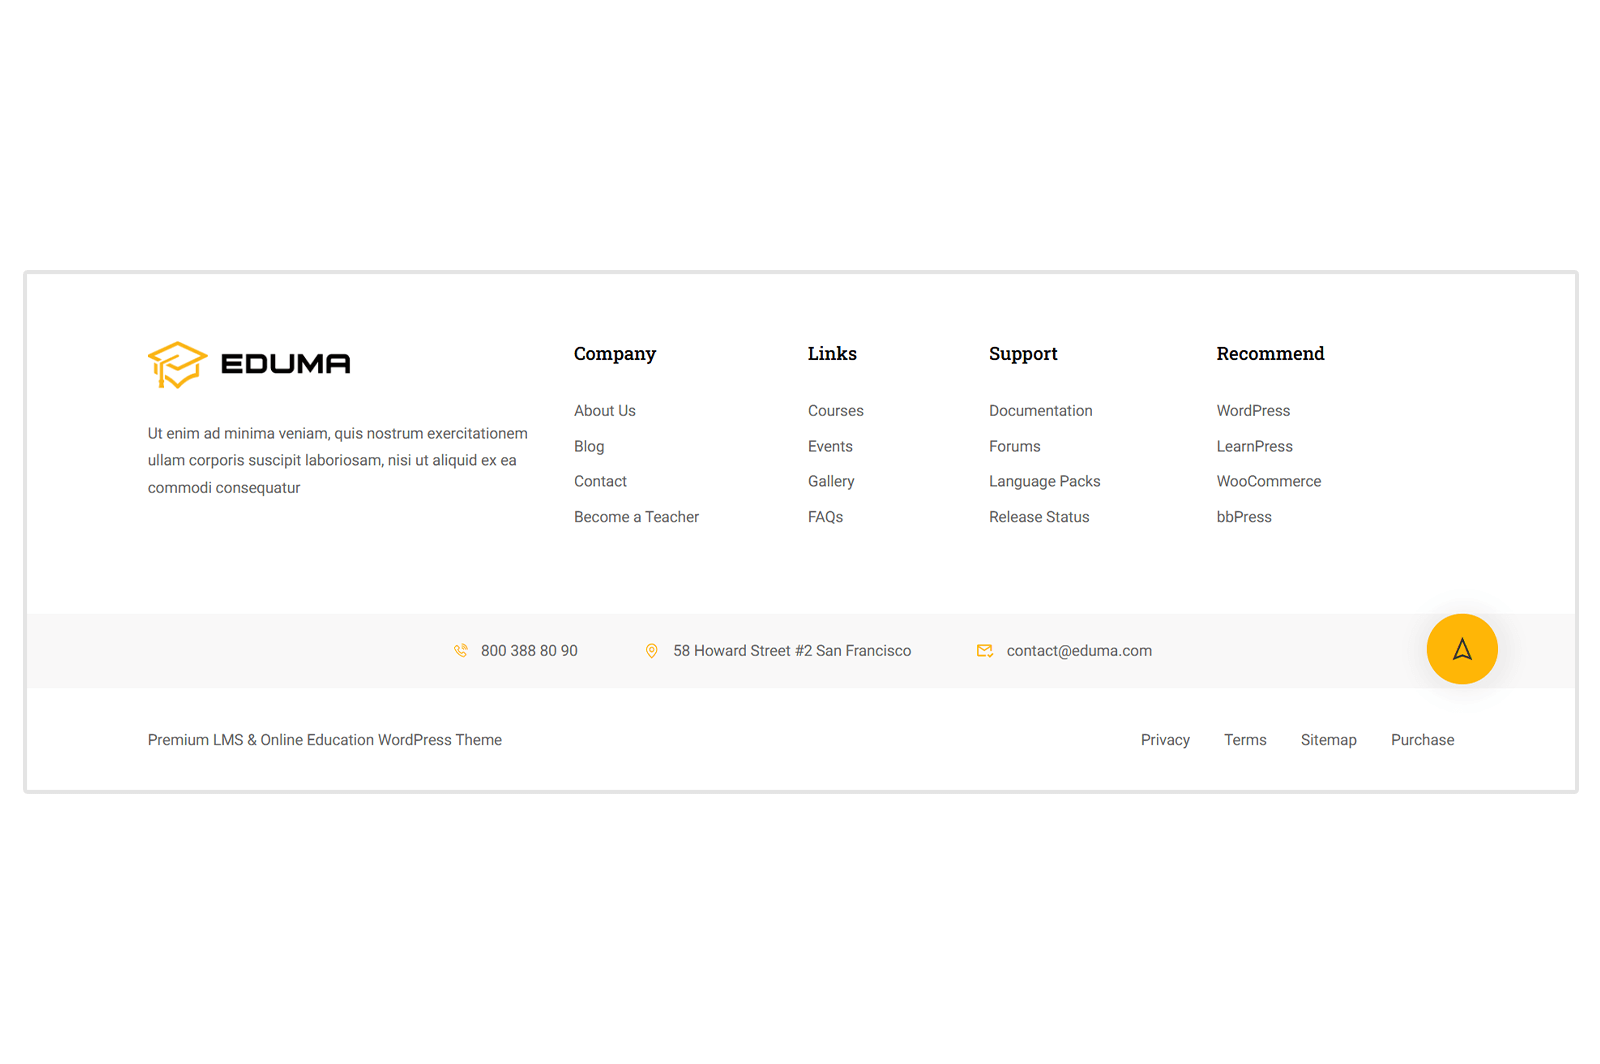Go to the Sitemap link
The width and height of the screenshot is (1600, 1064).
pyautogui.click(x=1329, y=740)
